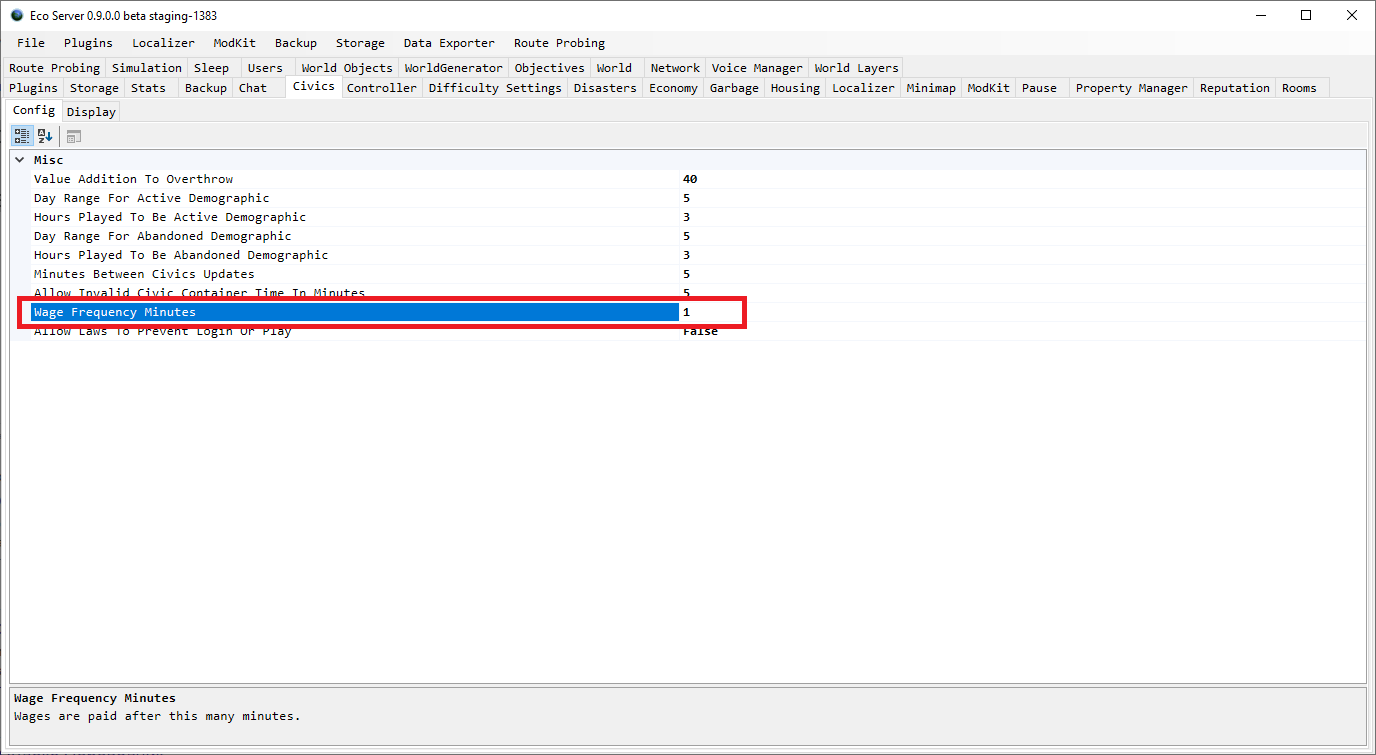Viewport: 1376px width, 755px height.
Task: Select the Config sub-tab
Action: point(34,110)
